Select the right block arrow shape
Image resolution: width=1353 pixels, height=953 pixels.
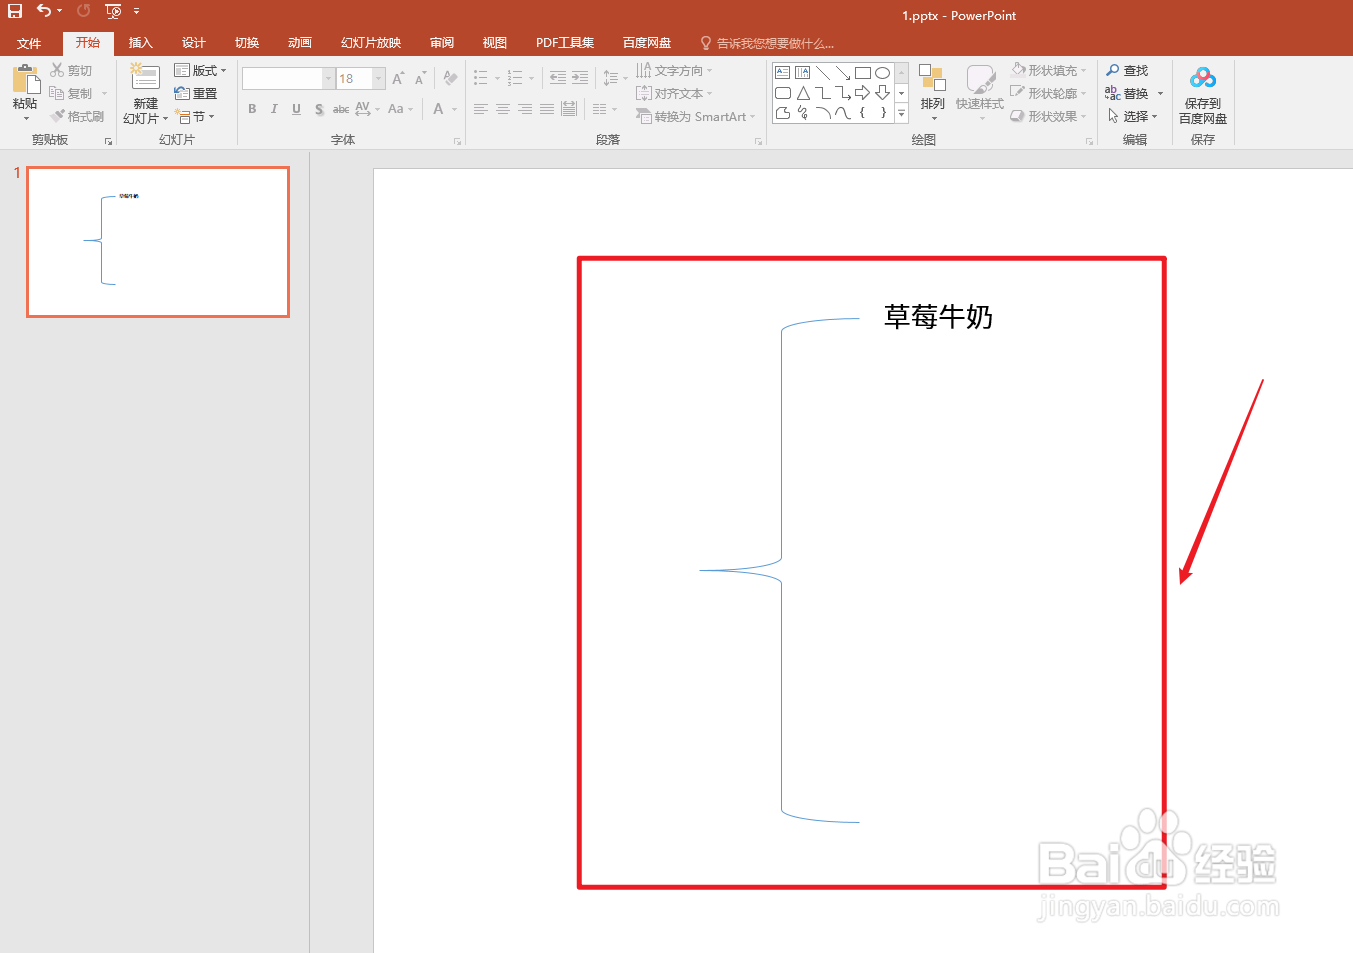pyautogui.click(x=862, y=93)
